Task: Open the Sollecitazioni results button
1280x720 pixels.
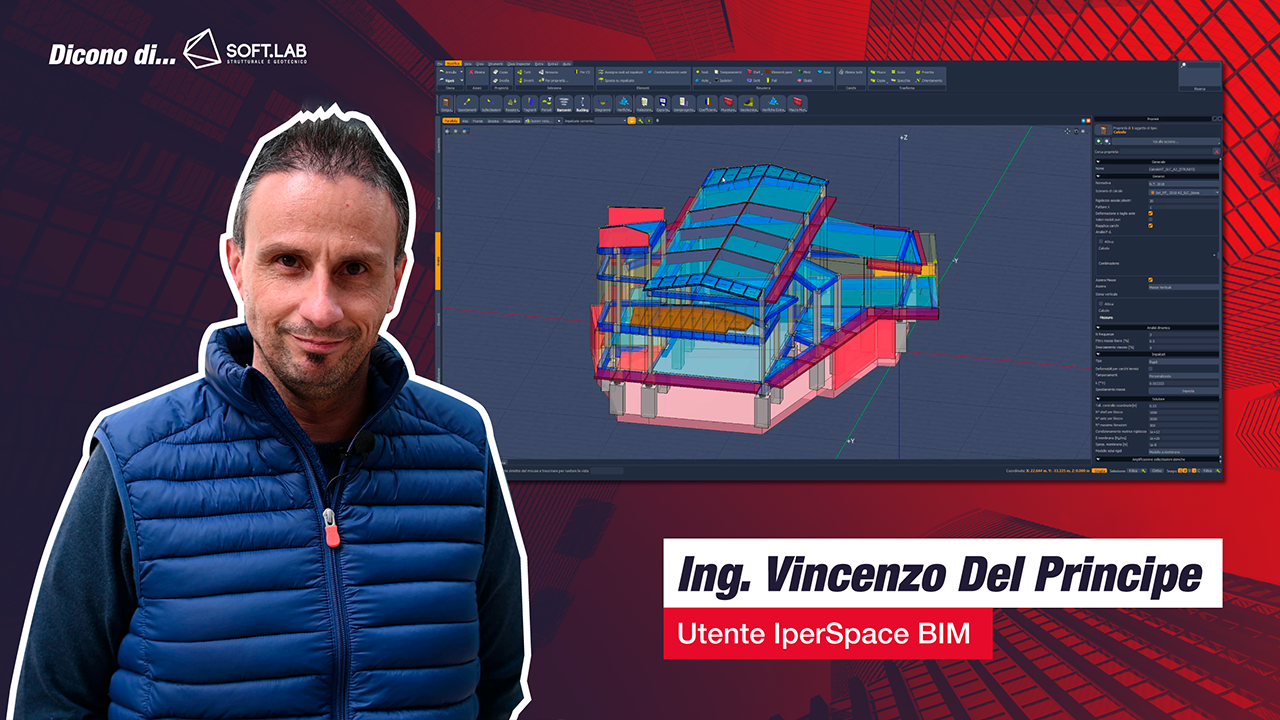Action: tap(491, 104)
